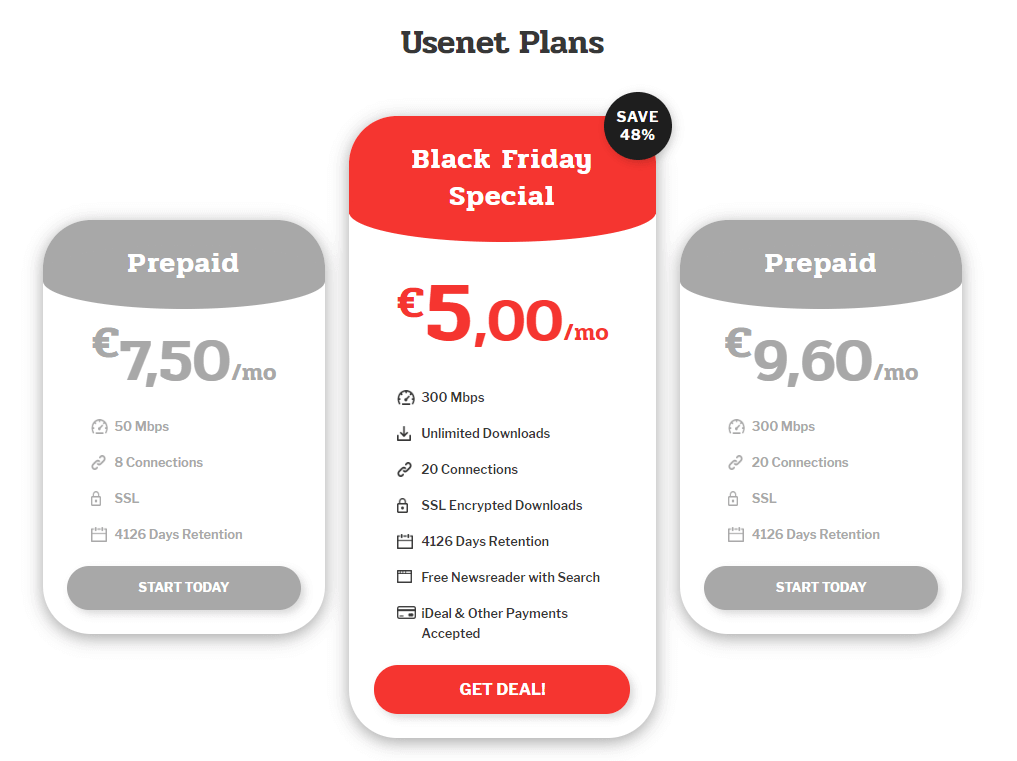Image resolution: width=1017 pixels, height=761 pixels.
Task: Click START TODAY on the €9,60 plan
Action: [820, 588]
